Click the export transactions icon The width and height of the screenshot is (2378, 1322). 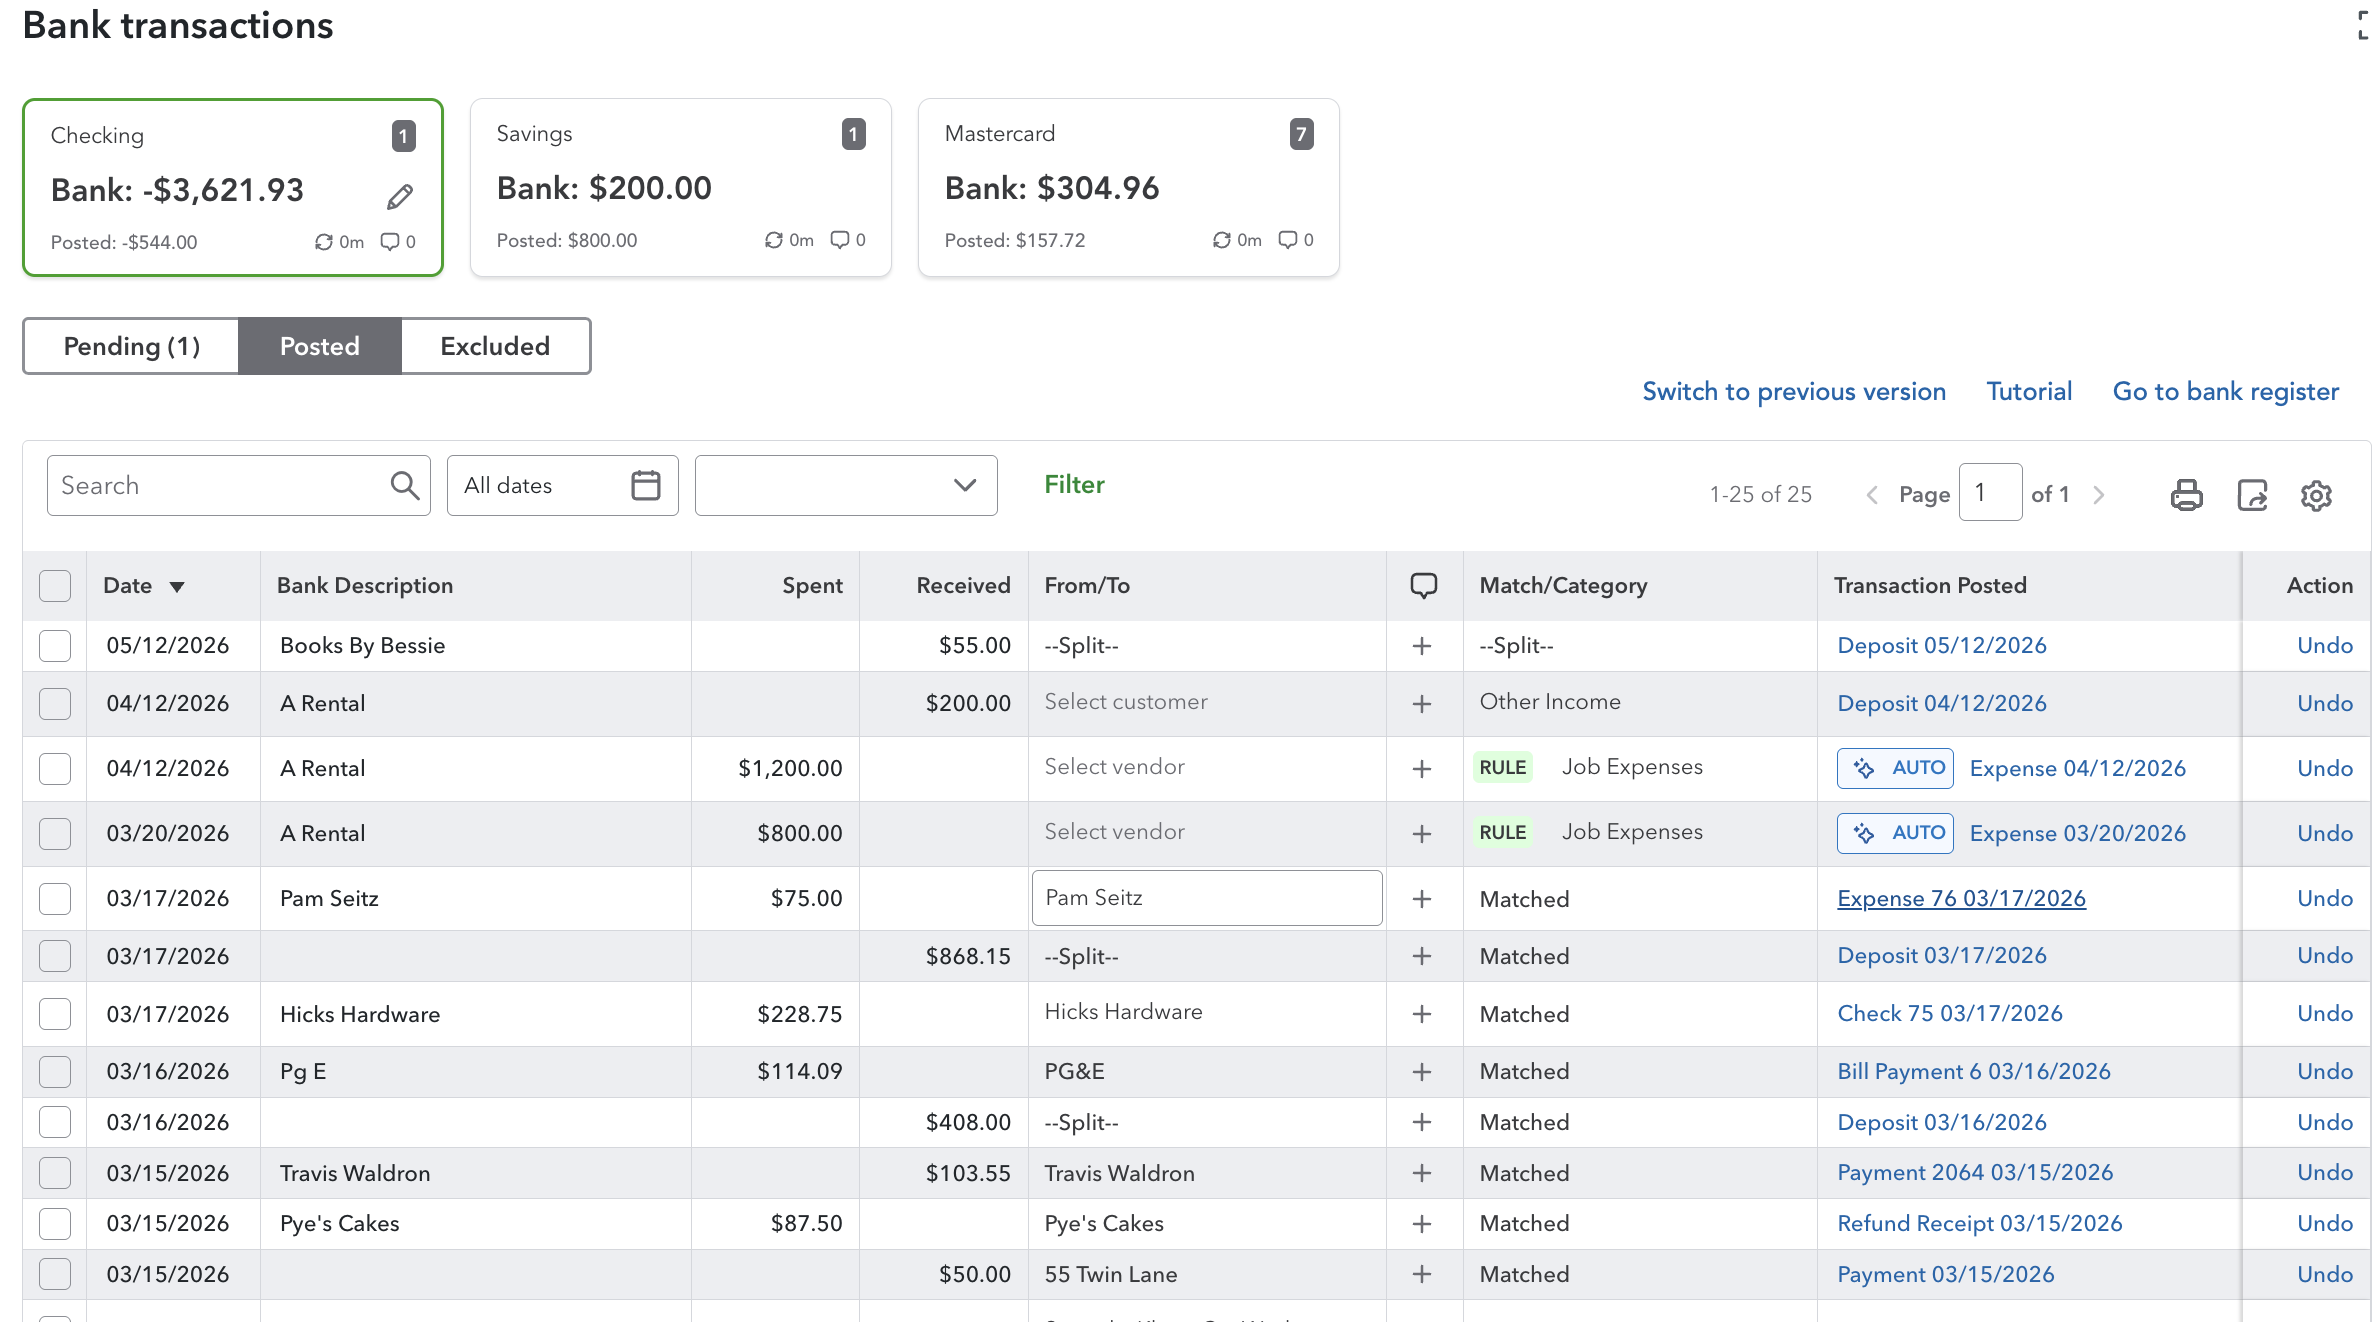click(x=2251, y=494)
